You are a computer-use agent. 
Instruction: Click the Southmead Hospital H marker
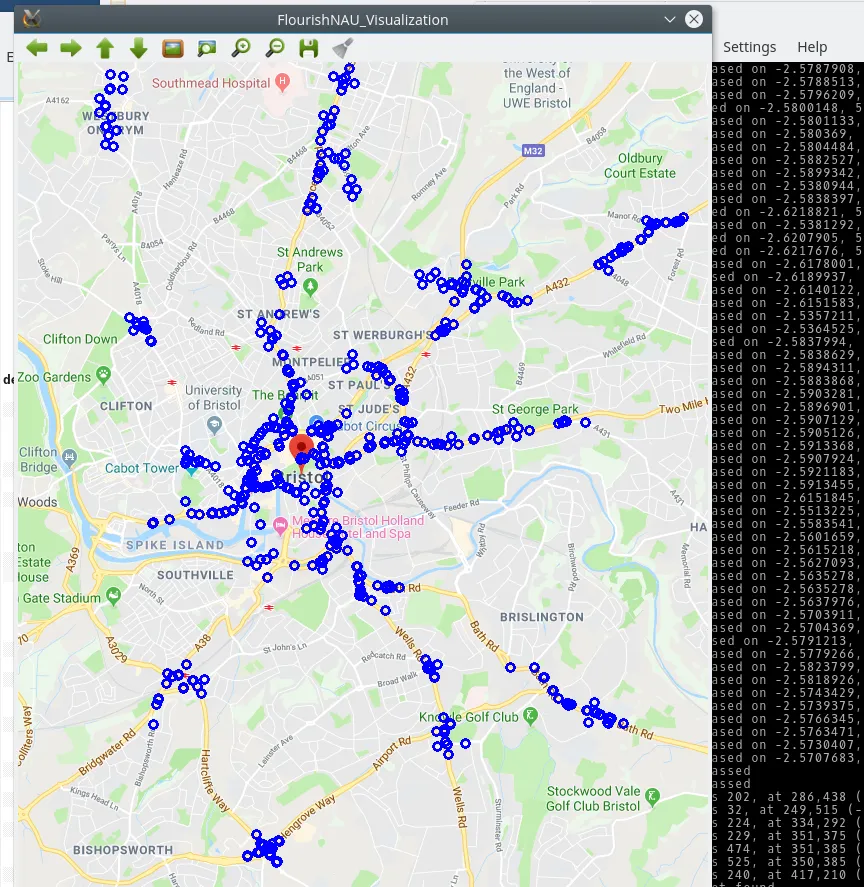click(282, 82)
